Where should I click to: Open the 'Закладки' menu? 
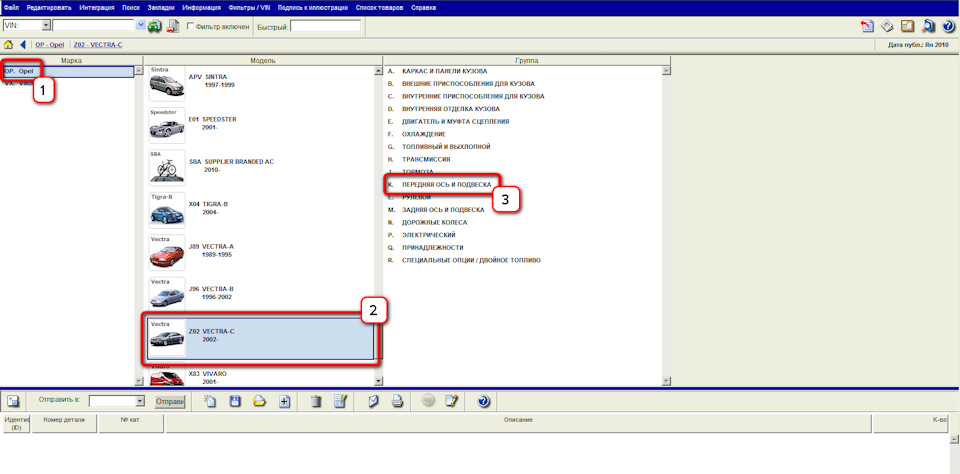(x=162, y=8)
